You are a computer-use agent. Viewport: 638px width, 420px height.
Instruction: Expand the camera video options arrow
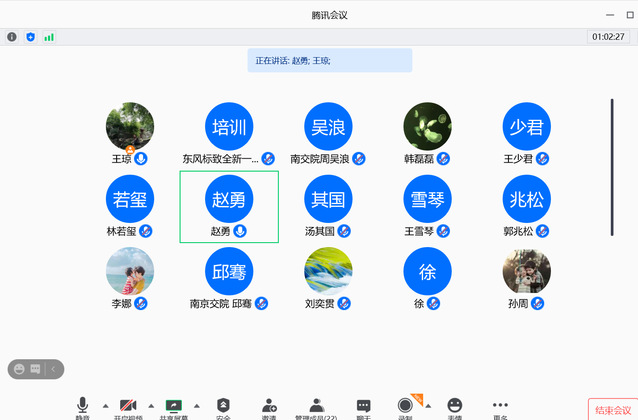pyautogui.click(x=151, y=405)
